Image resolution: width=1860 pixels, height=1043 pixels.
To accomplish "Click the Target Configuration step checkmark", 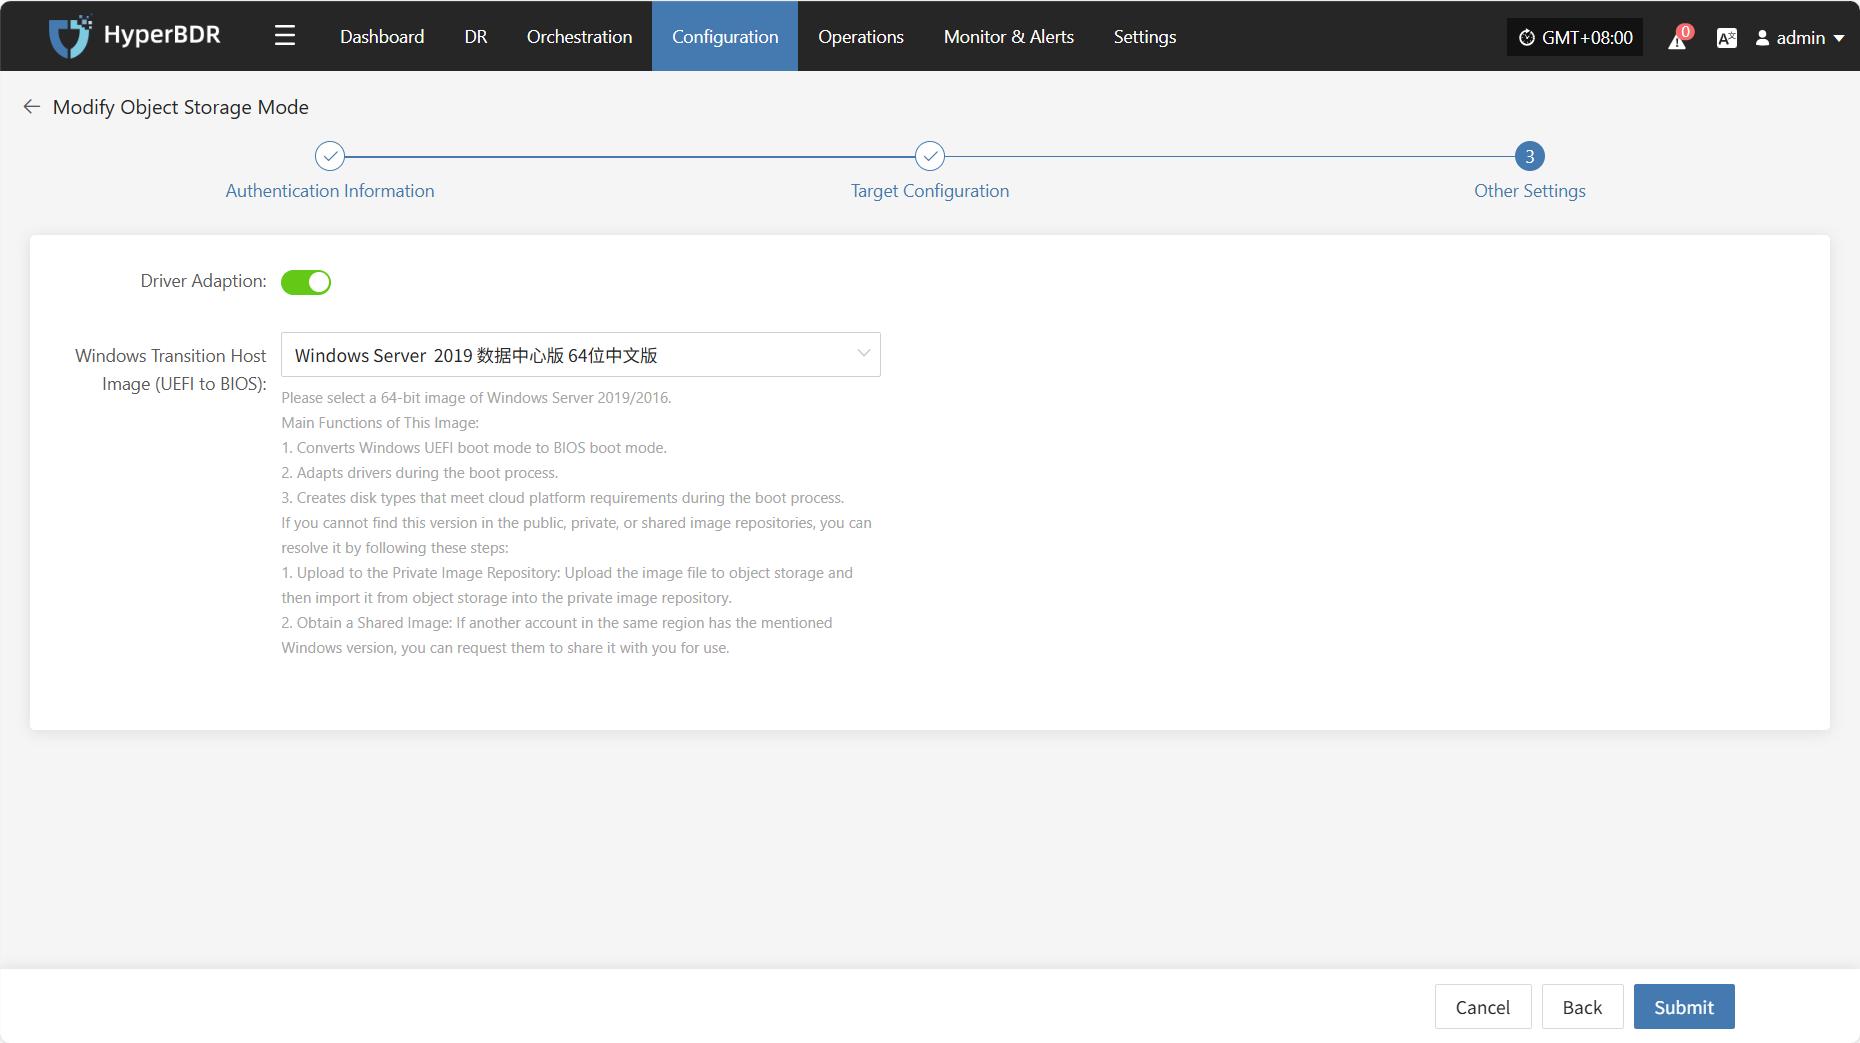I will click(x=930, y=156).
